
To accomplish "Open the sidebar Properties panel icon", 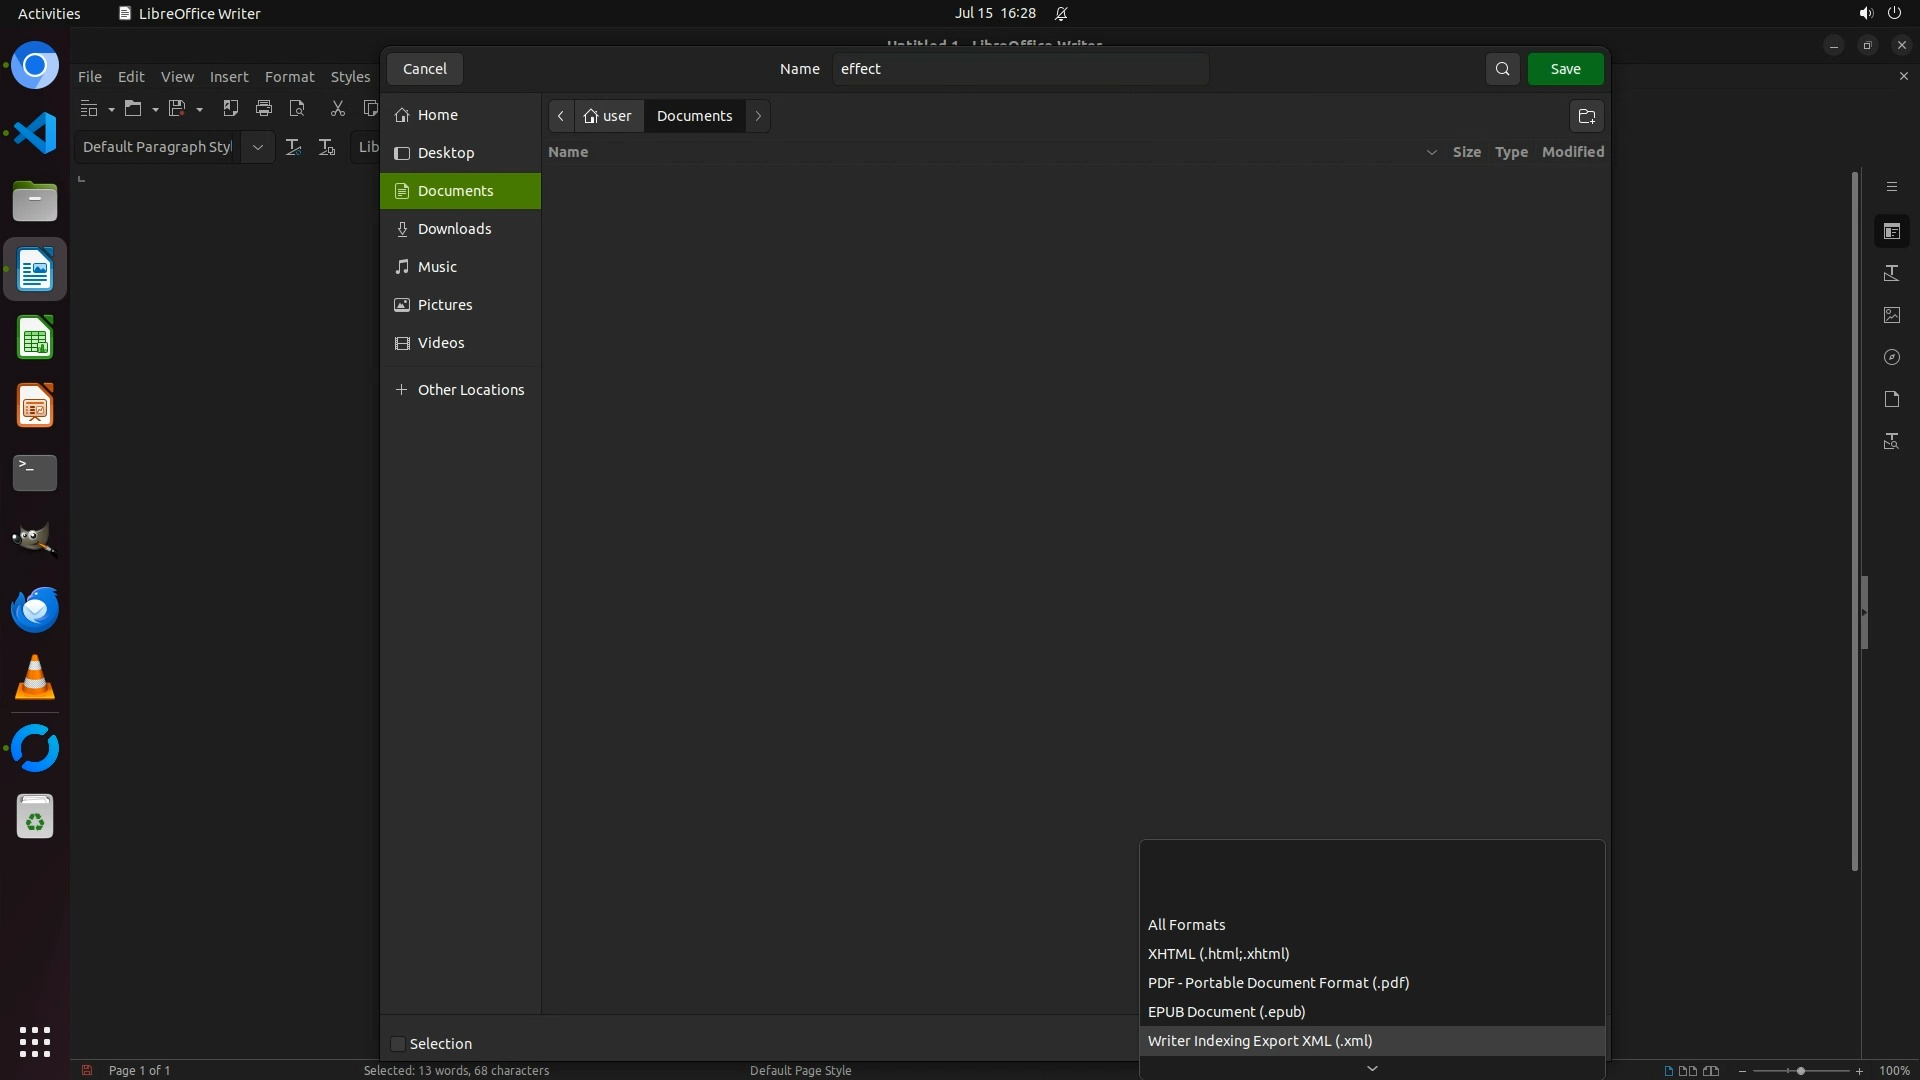I will [x=1891, y=231].
